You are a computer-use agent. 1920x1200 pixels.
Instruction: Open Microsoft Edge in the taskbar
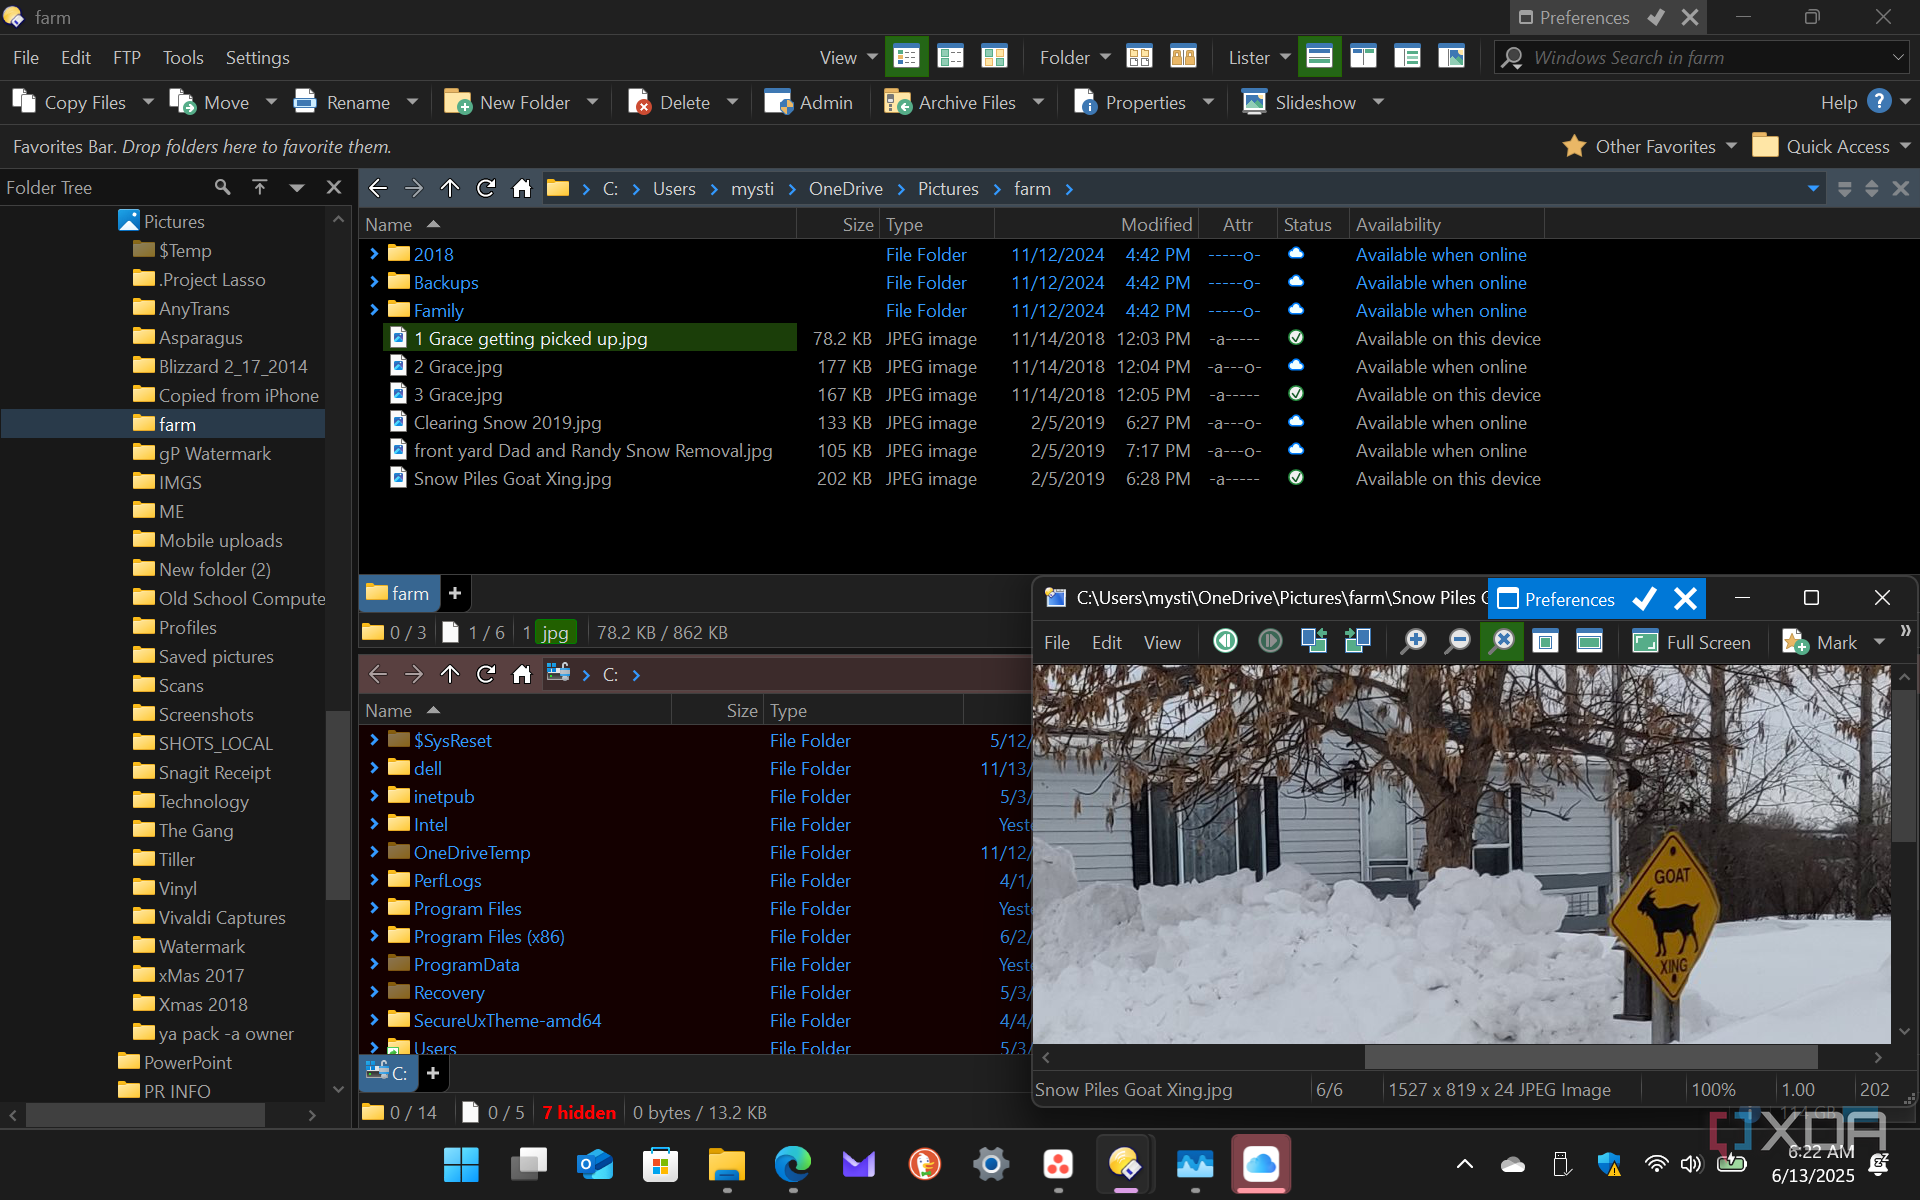pyautogui.click(x=793, y=1163)
